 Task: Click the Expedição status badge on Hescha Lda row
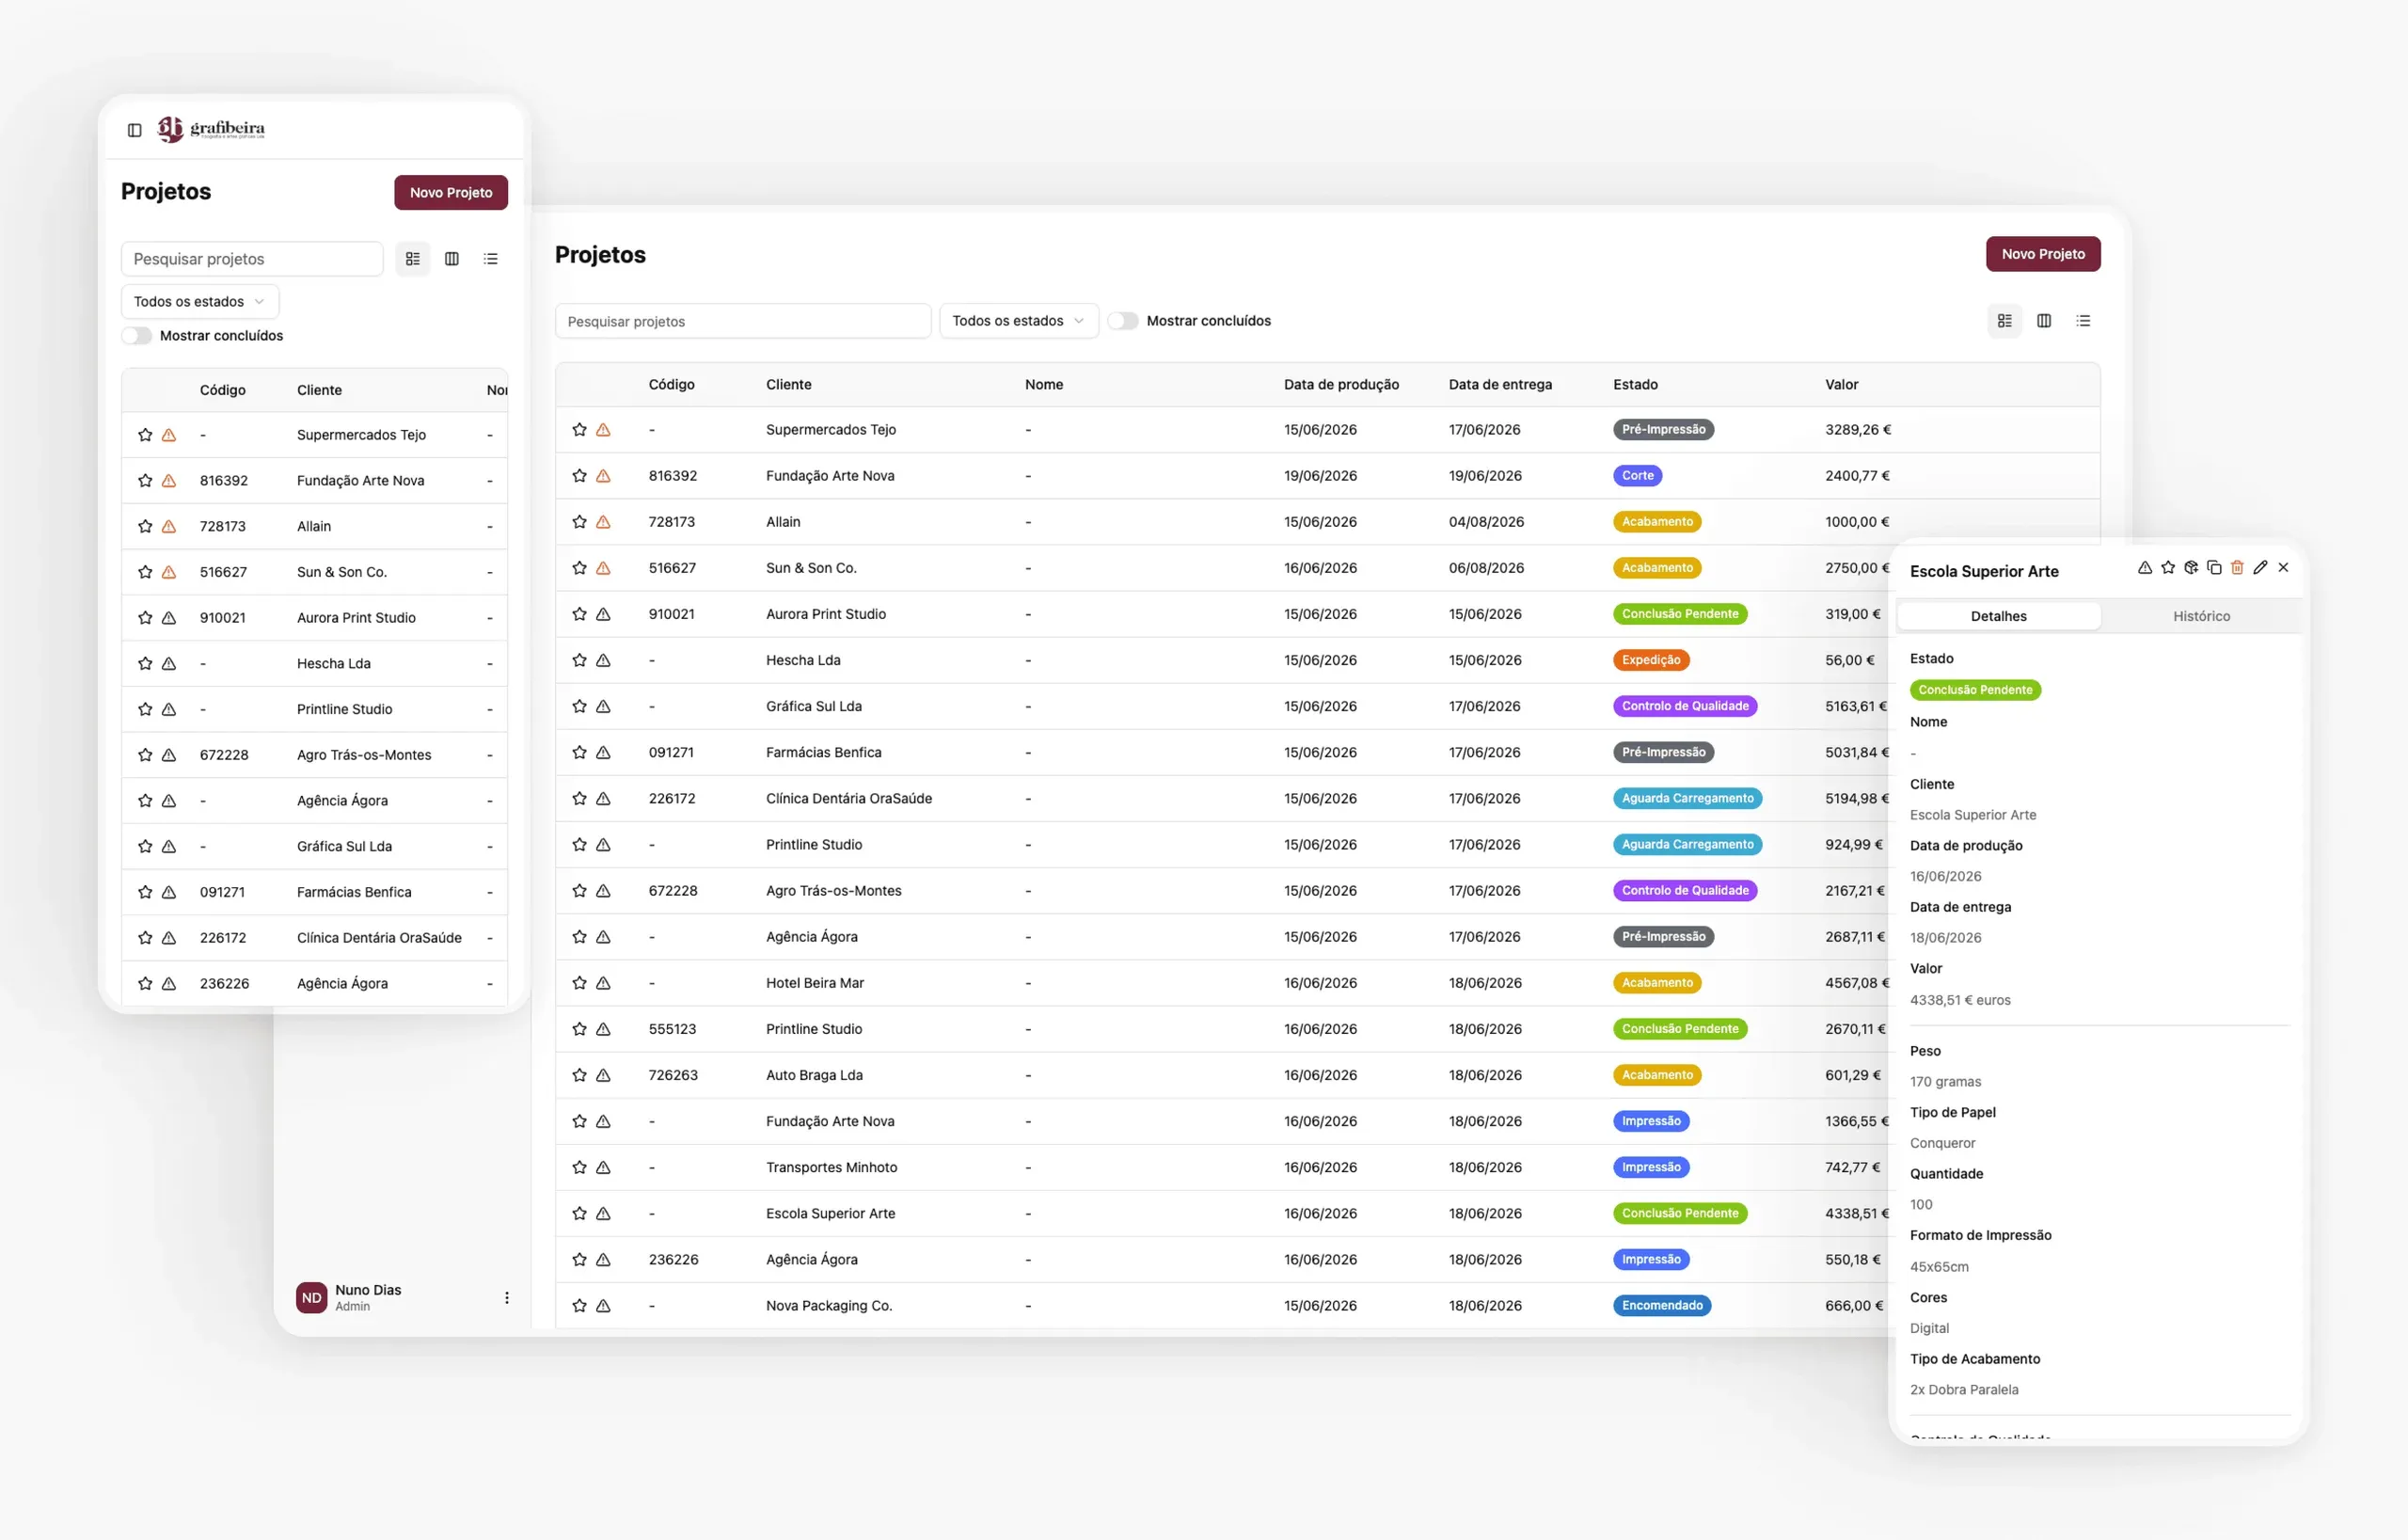tap(1651, 660)
